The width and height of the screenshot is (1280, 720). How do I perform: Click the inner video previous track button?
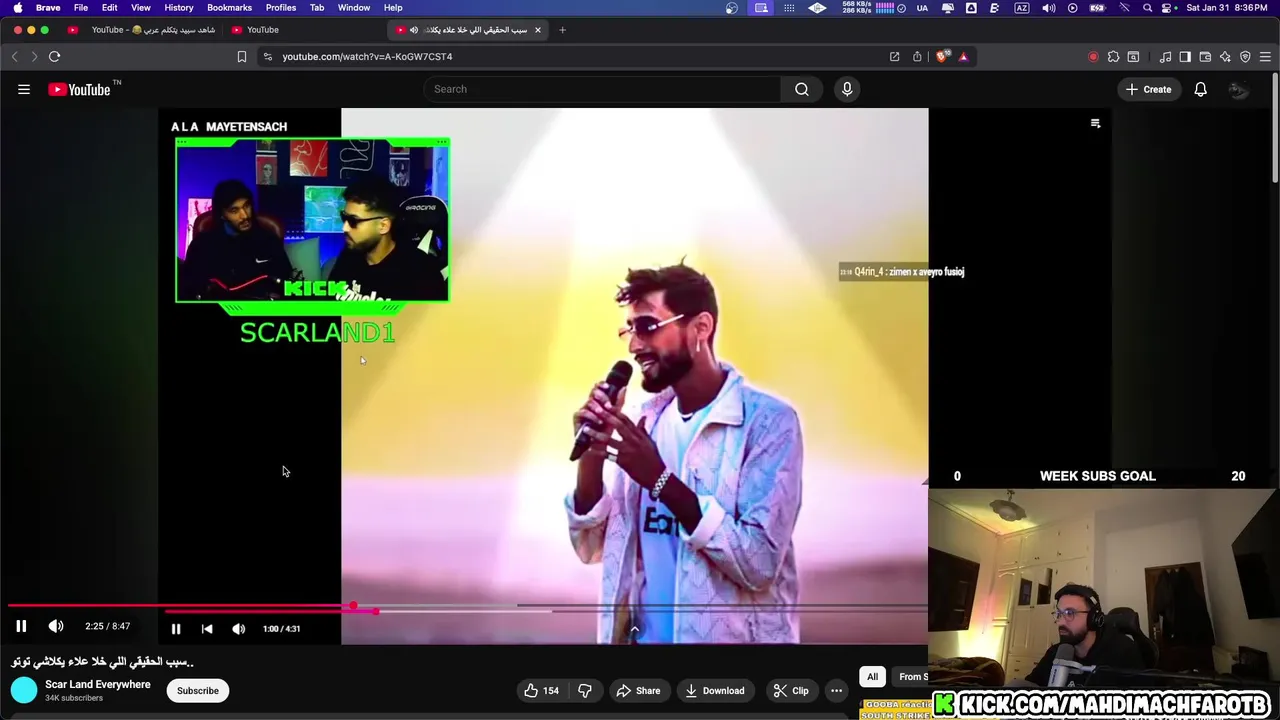(x=207, y=629)
